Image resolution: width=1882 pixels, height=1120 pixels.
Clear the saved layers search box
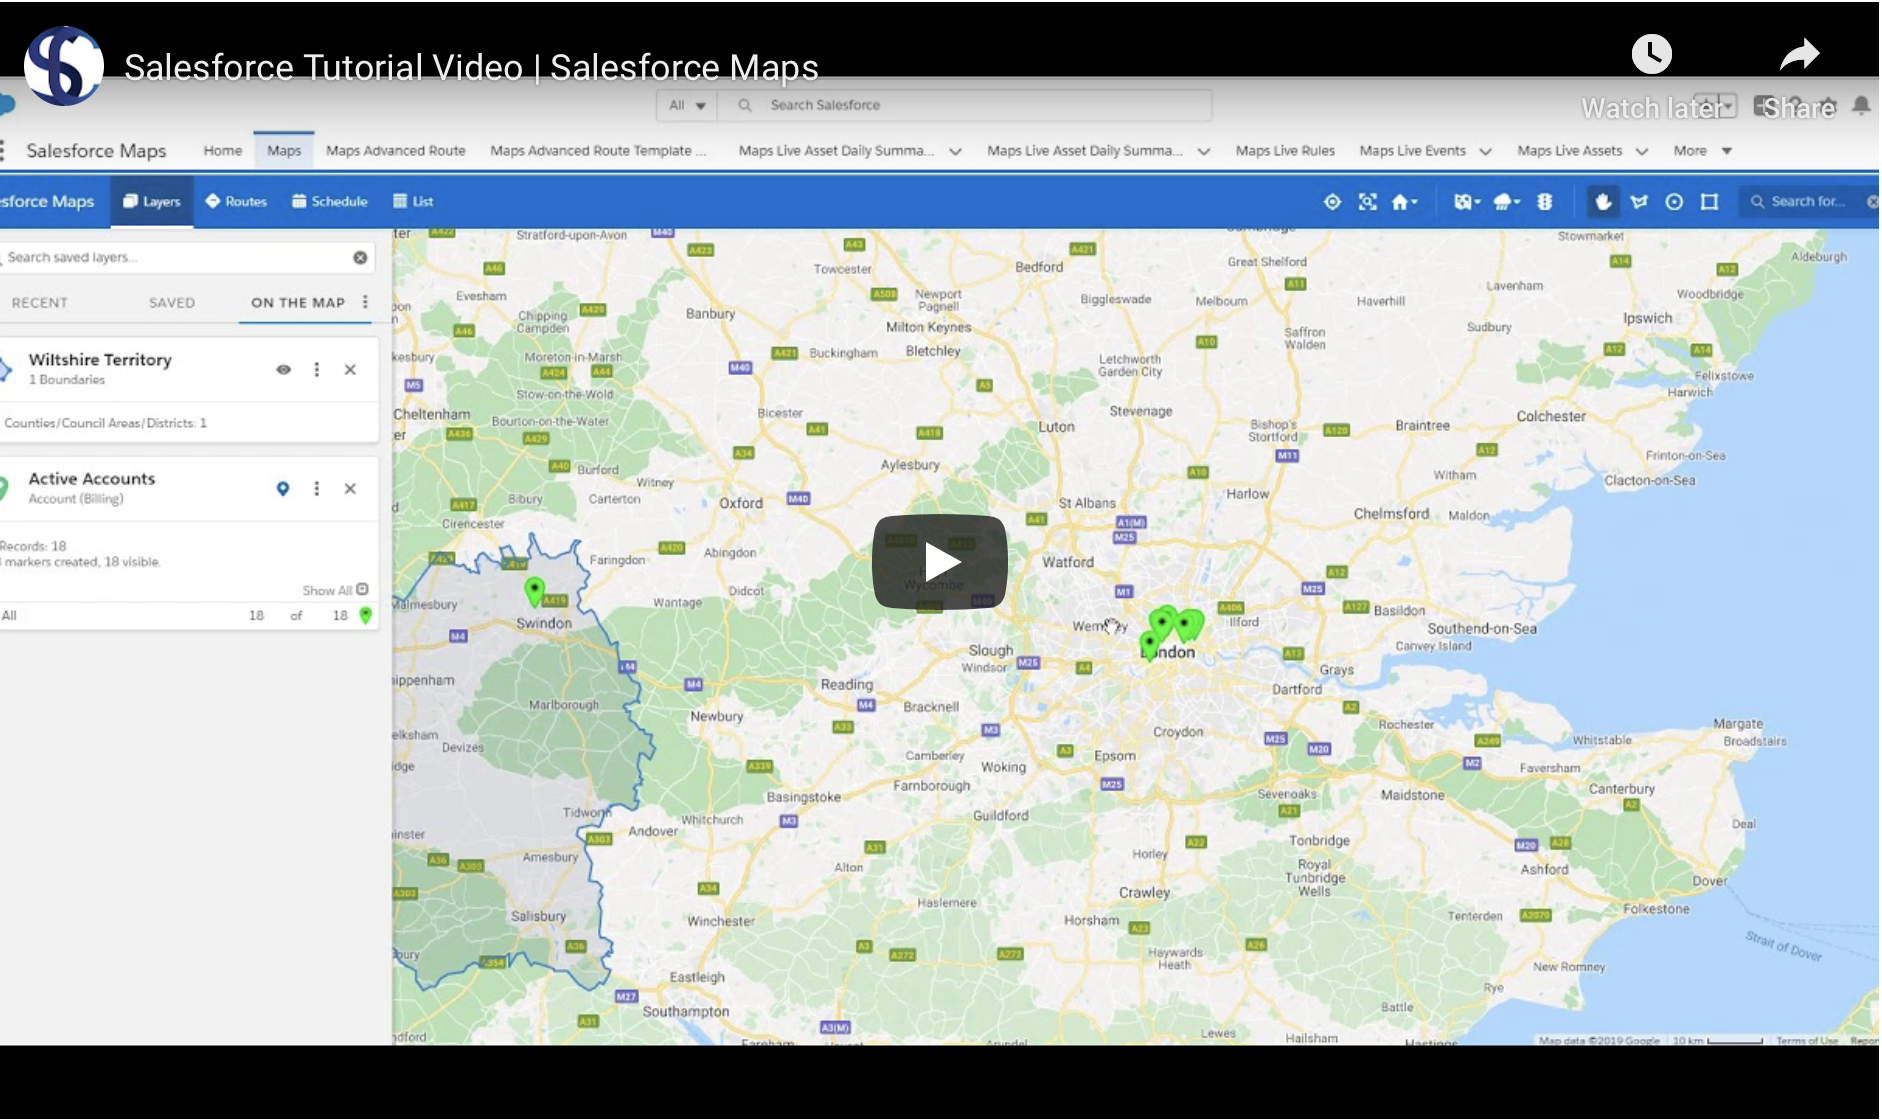click(x=360, y=258)
